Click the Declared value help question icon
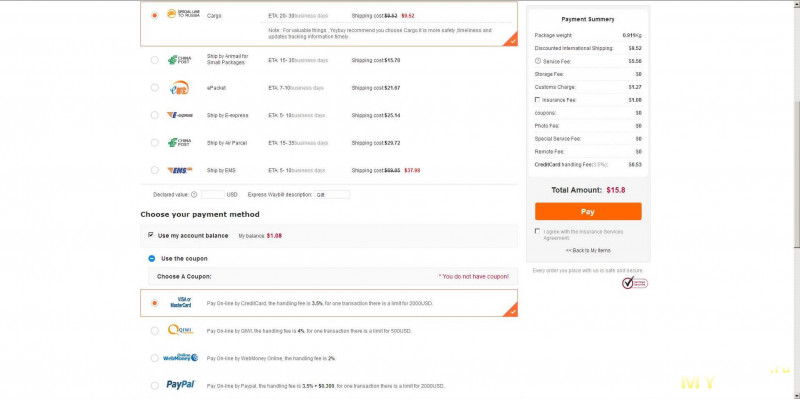The width and height of the screenshot is (800, 399). (194, 194)
